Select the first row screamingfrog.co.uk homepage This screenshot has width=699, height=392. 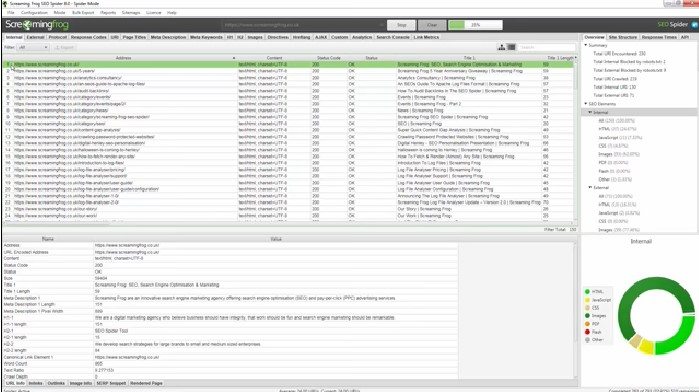coord(288,64)
